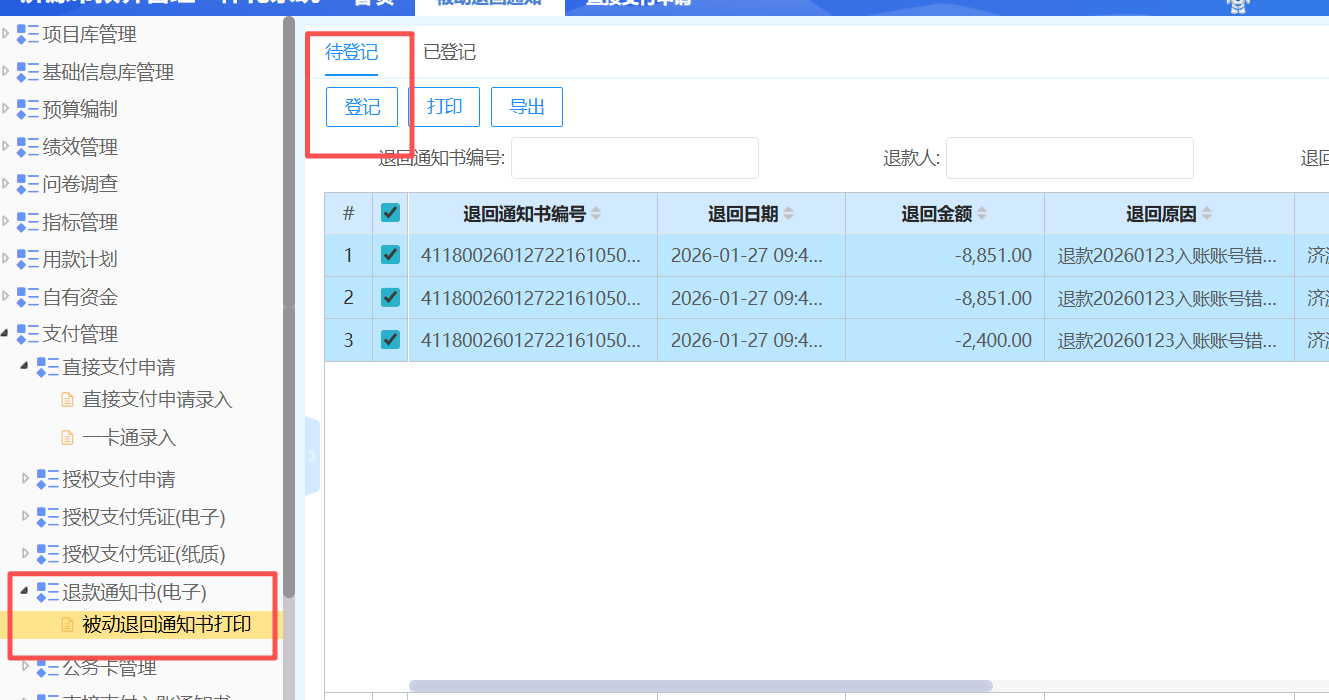Open 直接支付申请录入 in the tree

pyautogui.click(x=157, y=400)
